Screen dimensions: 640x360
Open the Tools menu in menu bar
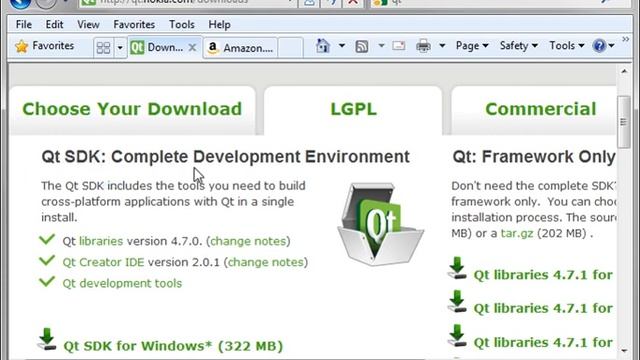click(182, 25)
